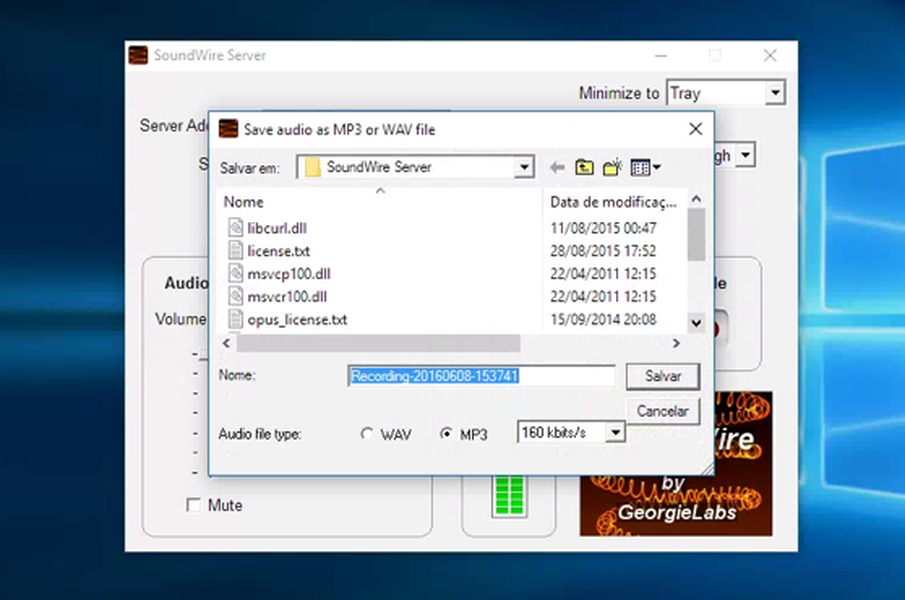Click the SoundWire Server window title icon

point(138,56)
